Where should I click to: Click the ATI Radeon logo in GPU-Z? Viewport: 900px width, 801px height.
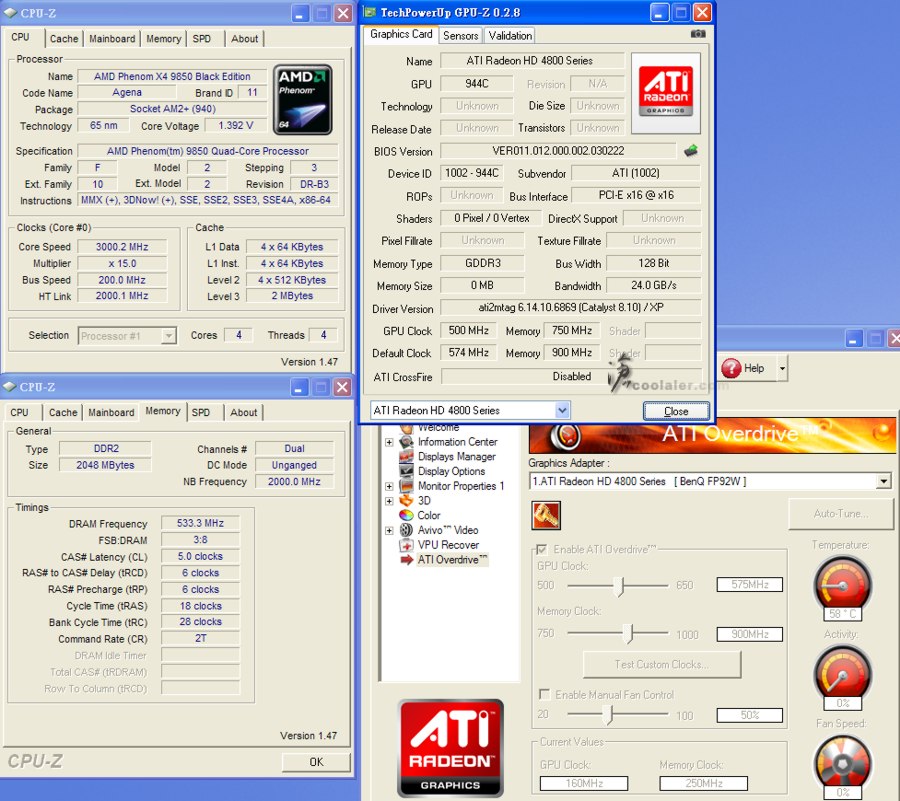tap(665, 93)
